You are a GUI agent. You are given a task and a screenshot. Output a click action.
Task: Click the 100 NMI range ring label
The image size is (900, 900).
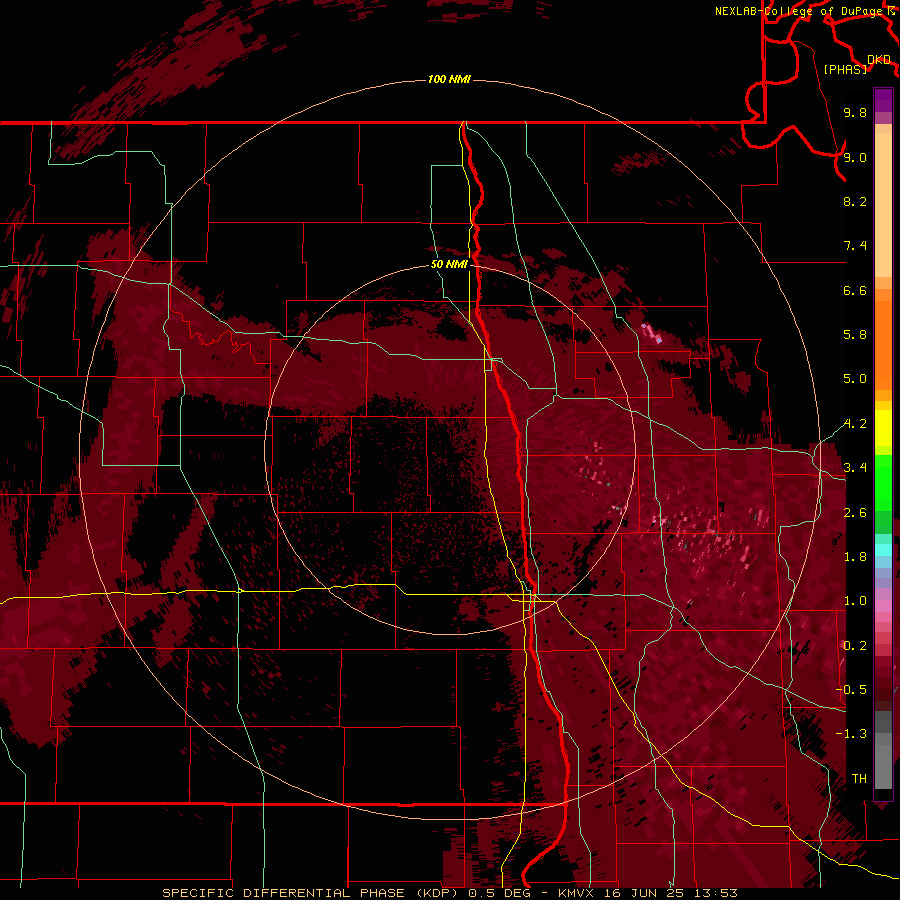tap(449, 79)
